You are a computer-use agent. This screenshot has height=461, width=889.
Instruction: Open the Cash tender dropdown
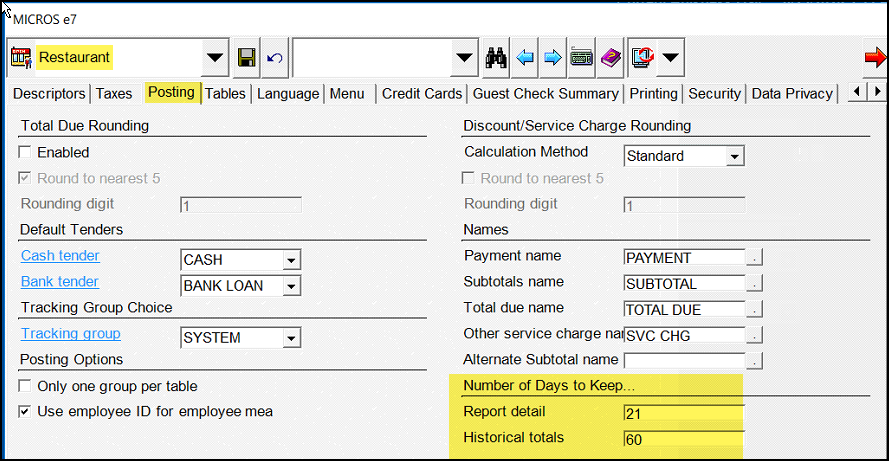(291, 260)
